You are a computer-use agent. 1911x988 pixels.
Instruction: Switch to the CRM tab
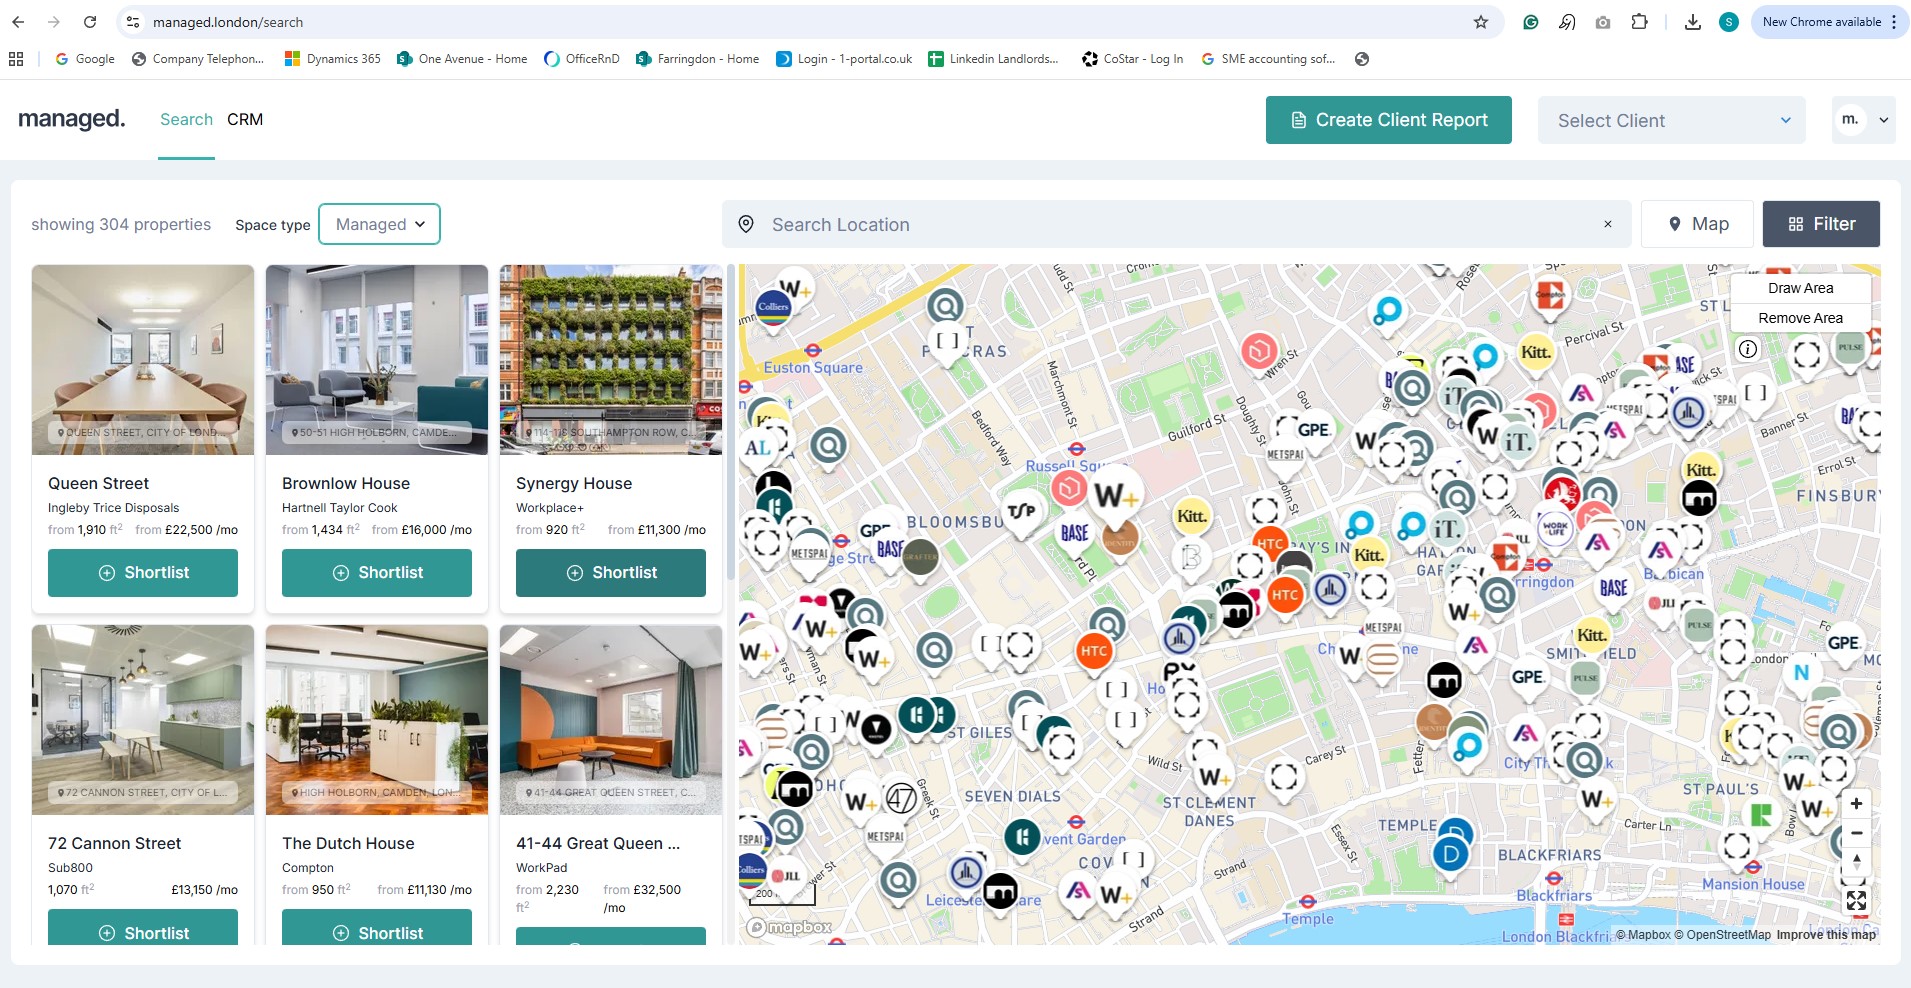click(x=245, y=119)
